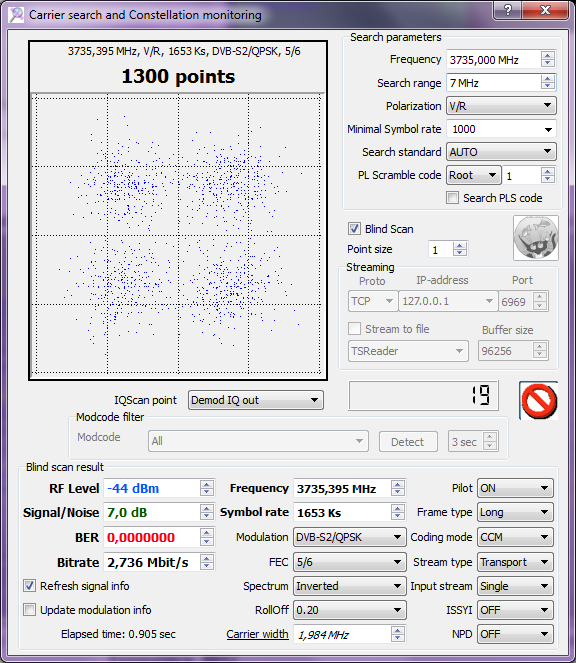The image size is (576, 663).
Task: Open the Minimal Symbol rate dropdown
Action: (x=501, y=129)
